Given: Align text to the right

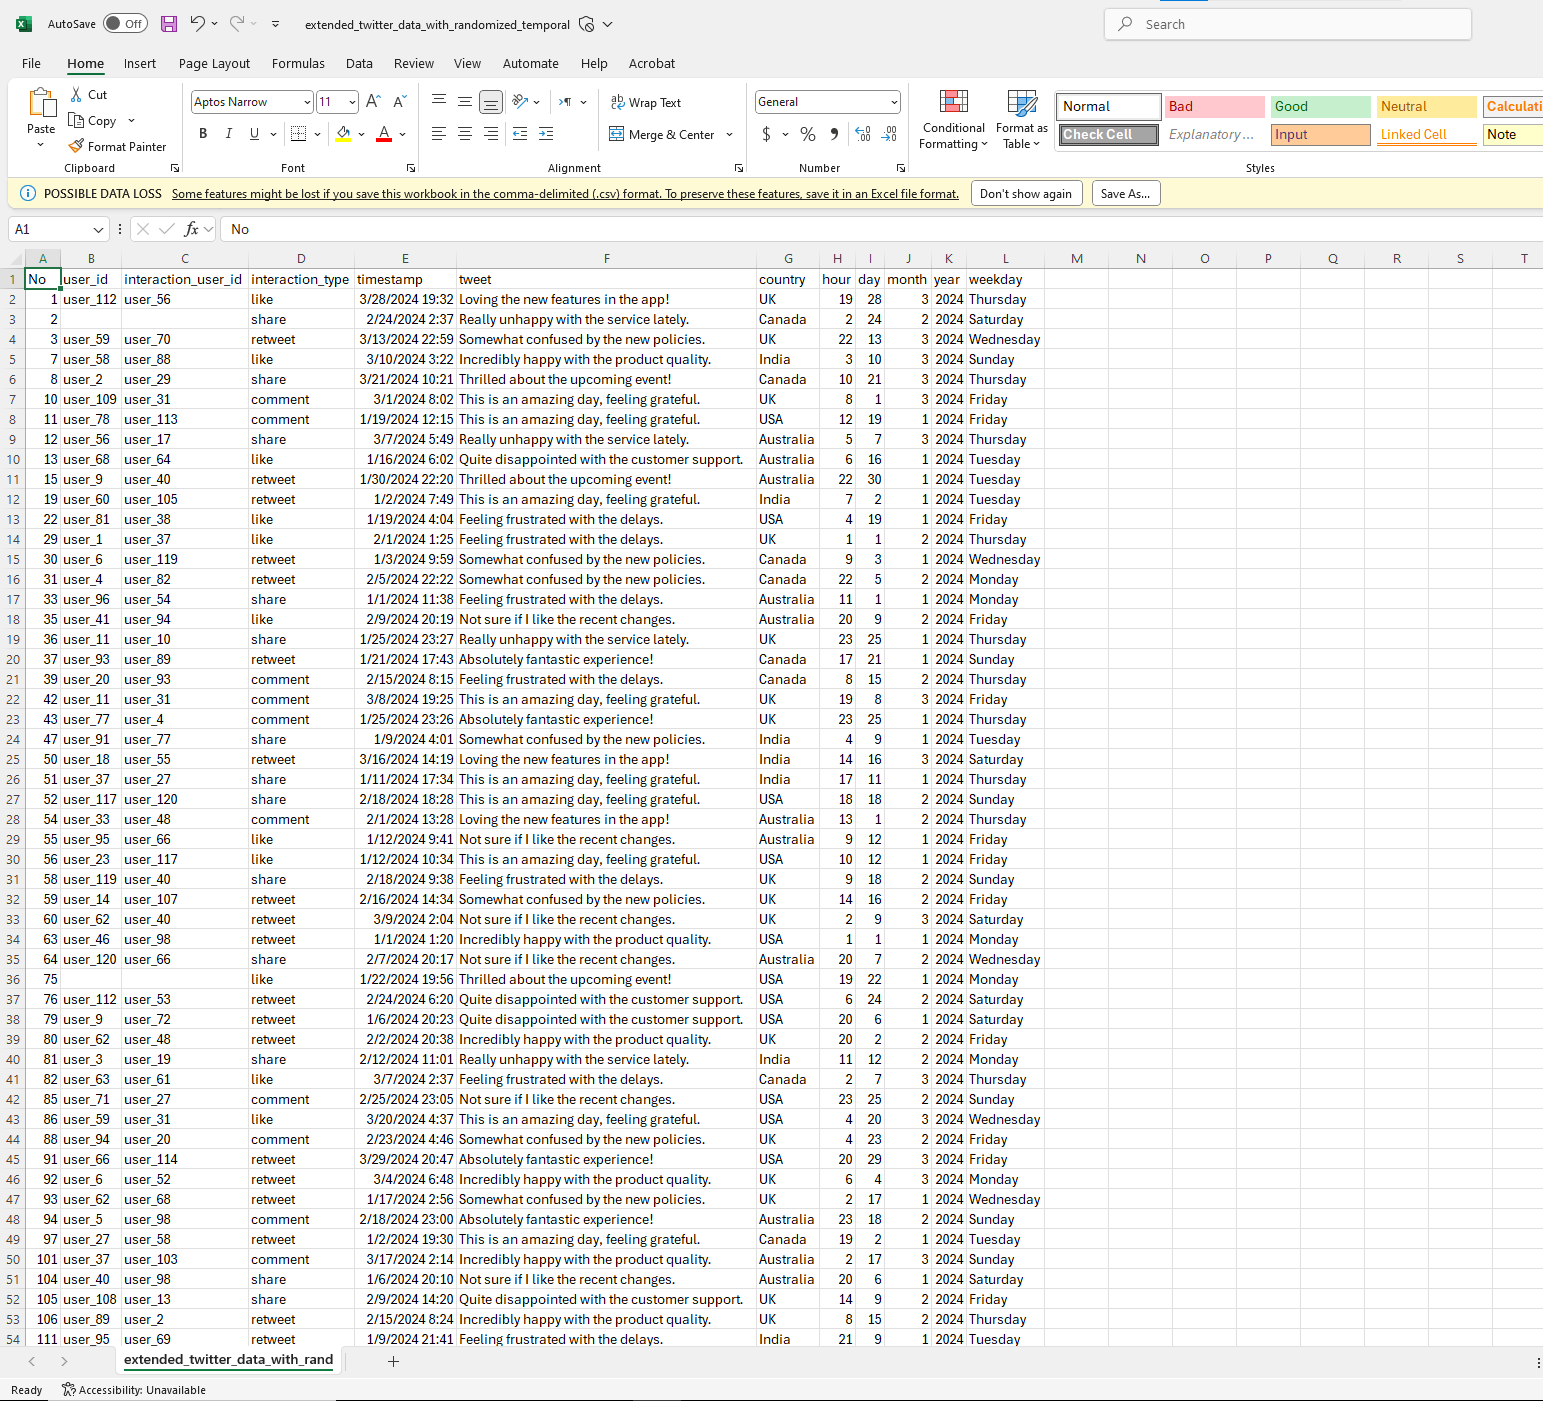Looking at the screenshot, I should click(491, 134).
